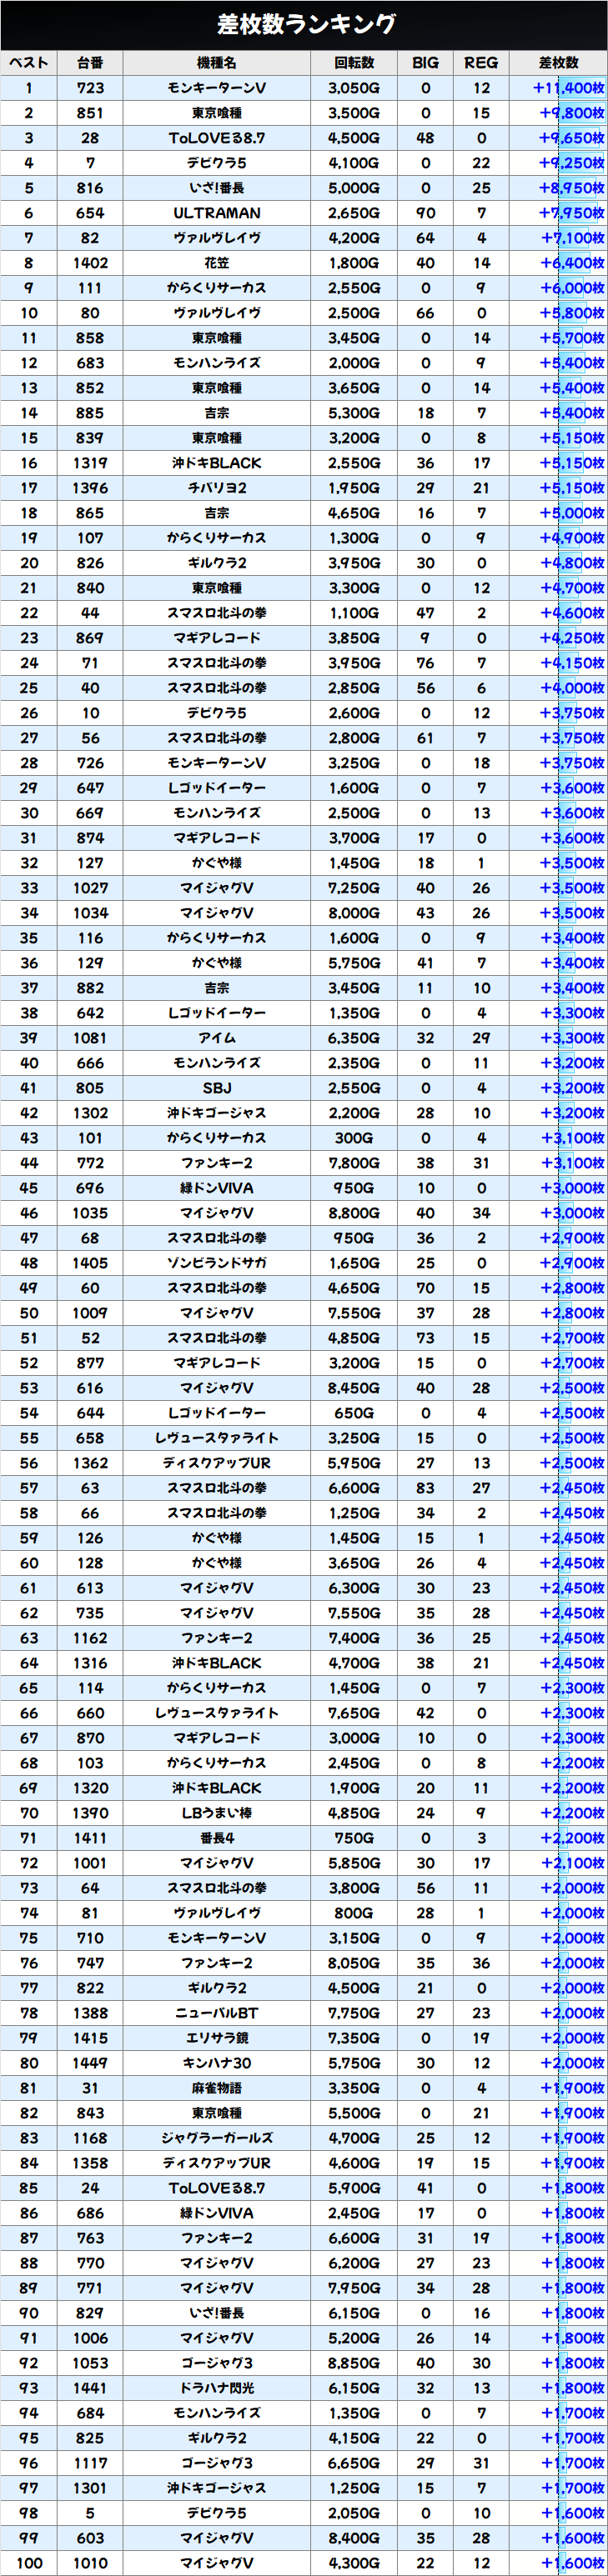
Task: Select the ULTRAMAN machine name
Action: point(216,213)
